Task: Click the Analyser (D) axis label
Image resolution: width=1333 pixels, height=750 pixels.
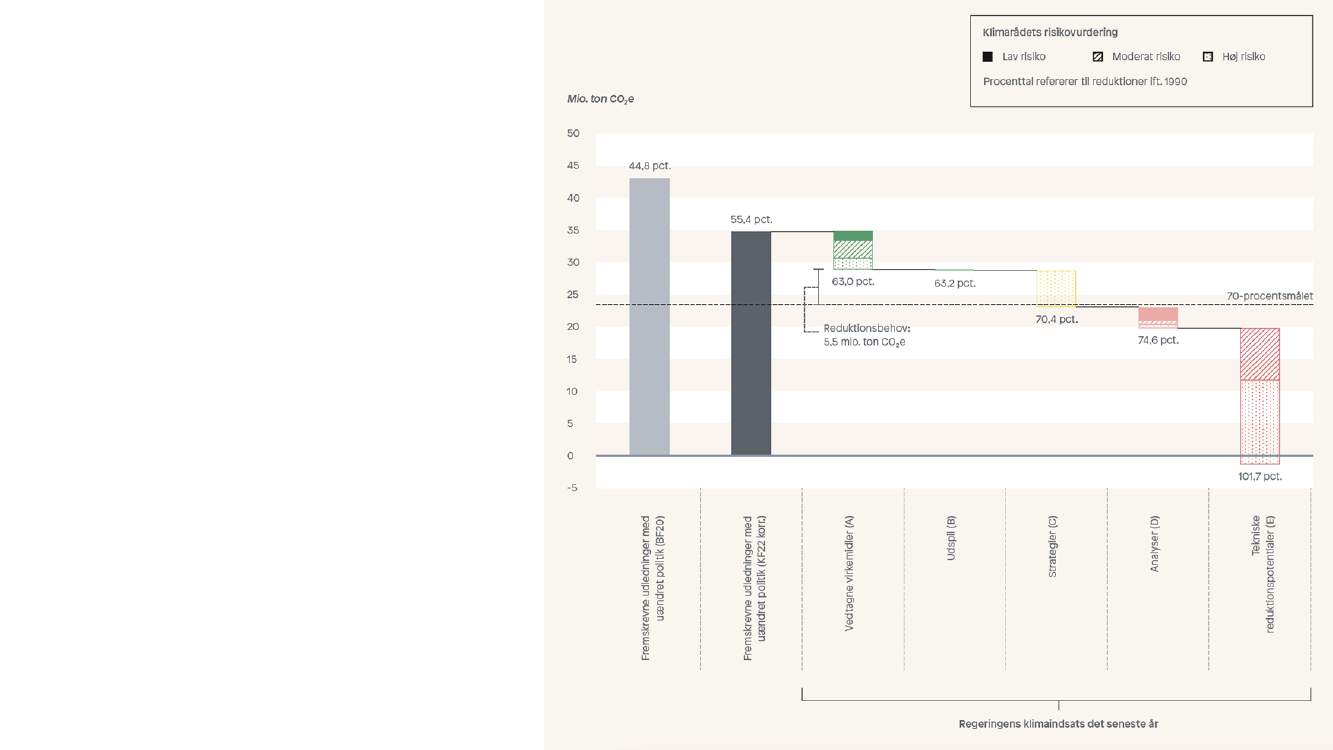Action: pyautogui.click(x=1155, y=544)
